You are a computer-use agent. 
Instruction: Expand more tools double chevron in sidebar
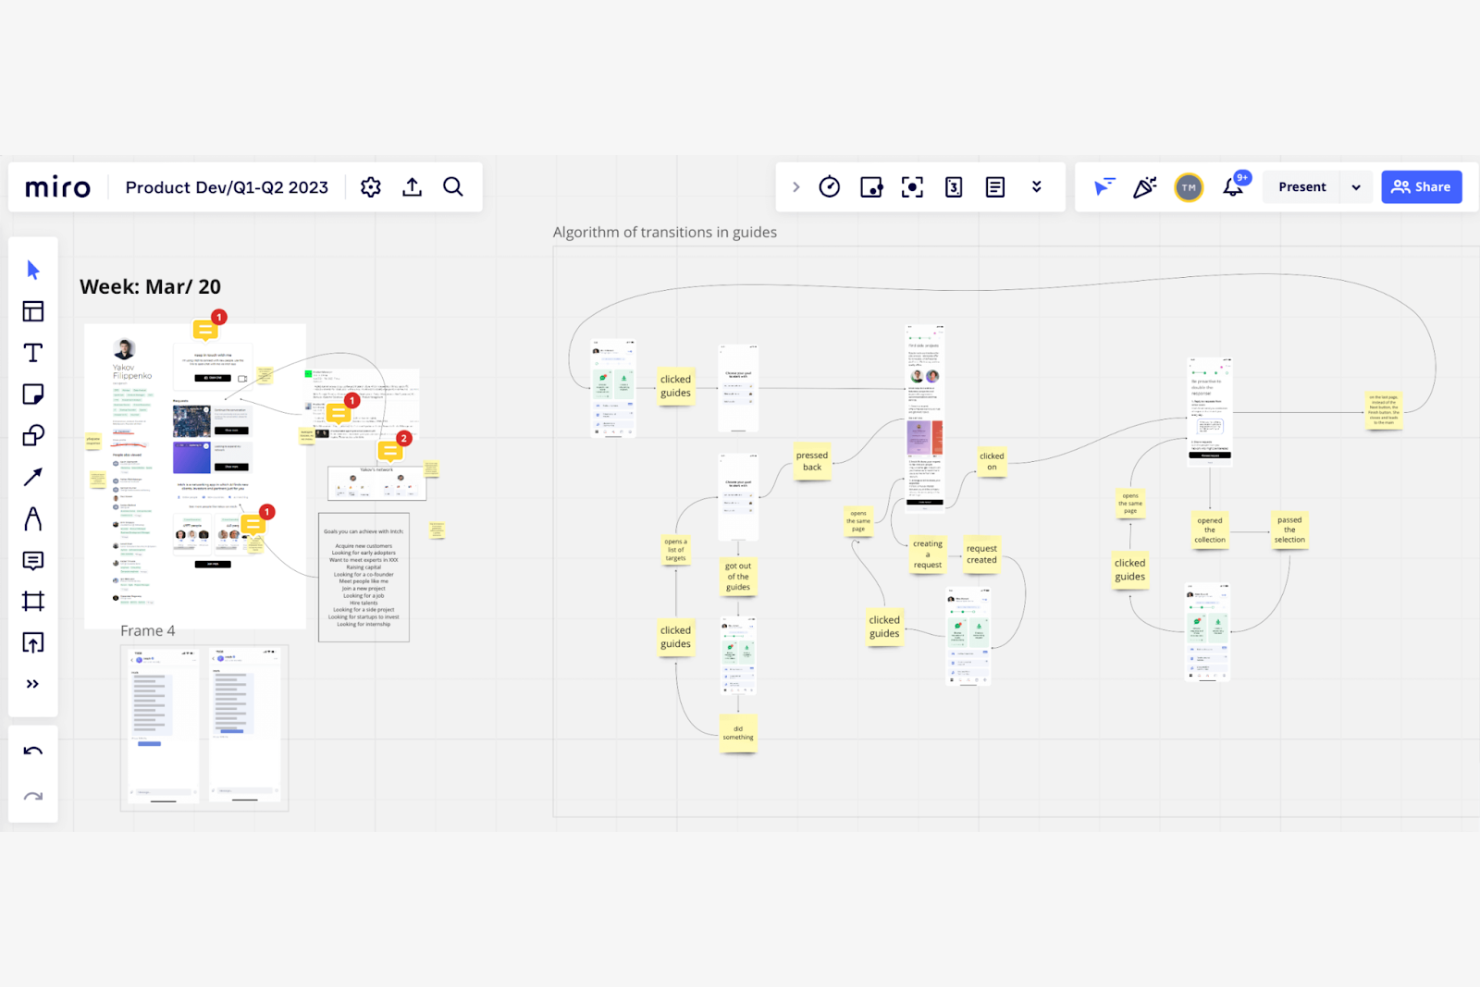pos(33,684)
